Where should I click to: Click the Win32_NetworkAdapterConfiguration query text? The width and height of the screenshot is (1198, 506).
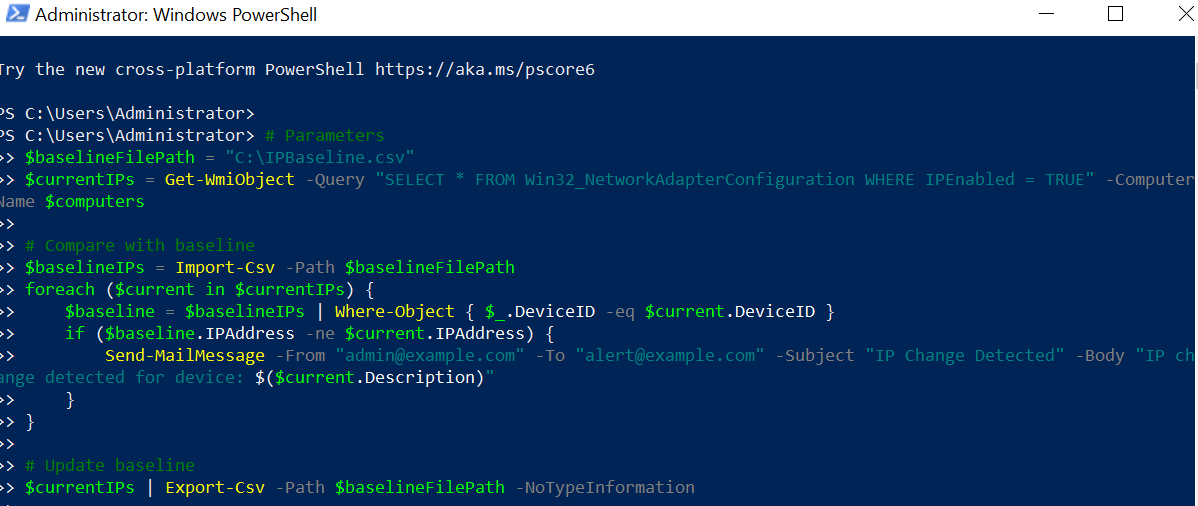tap(689, 180)
